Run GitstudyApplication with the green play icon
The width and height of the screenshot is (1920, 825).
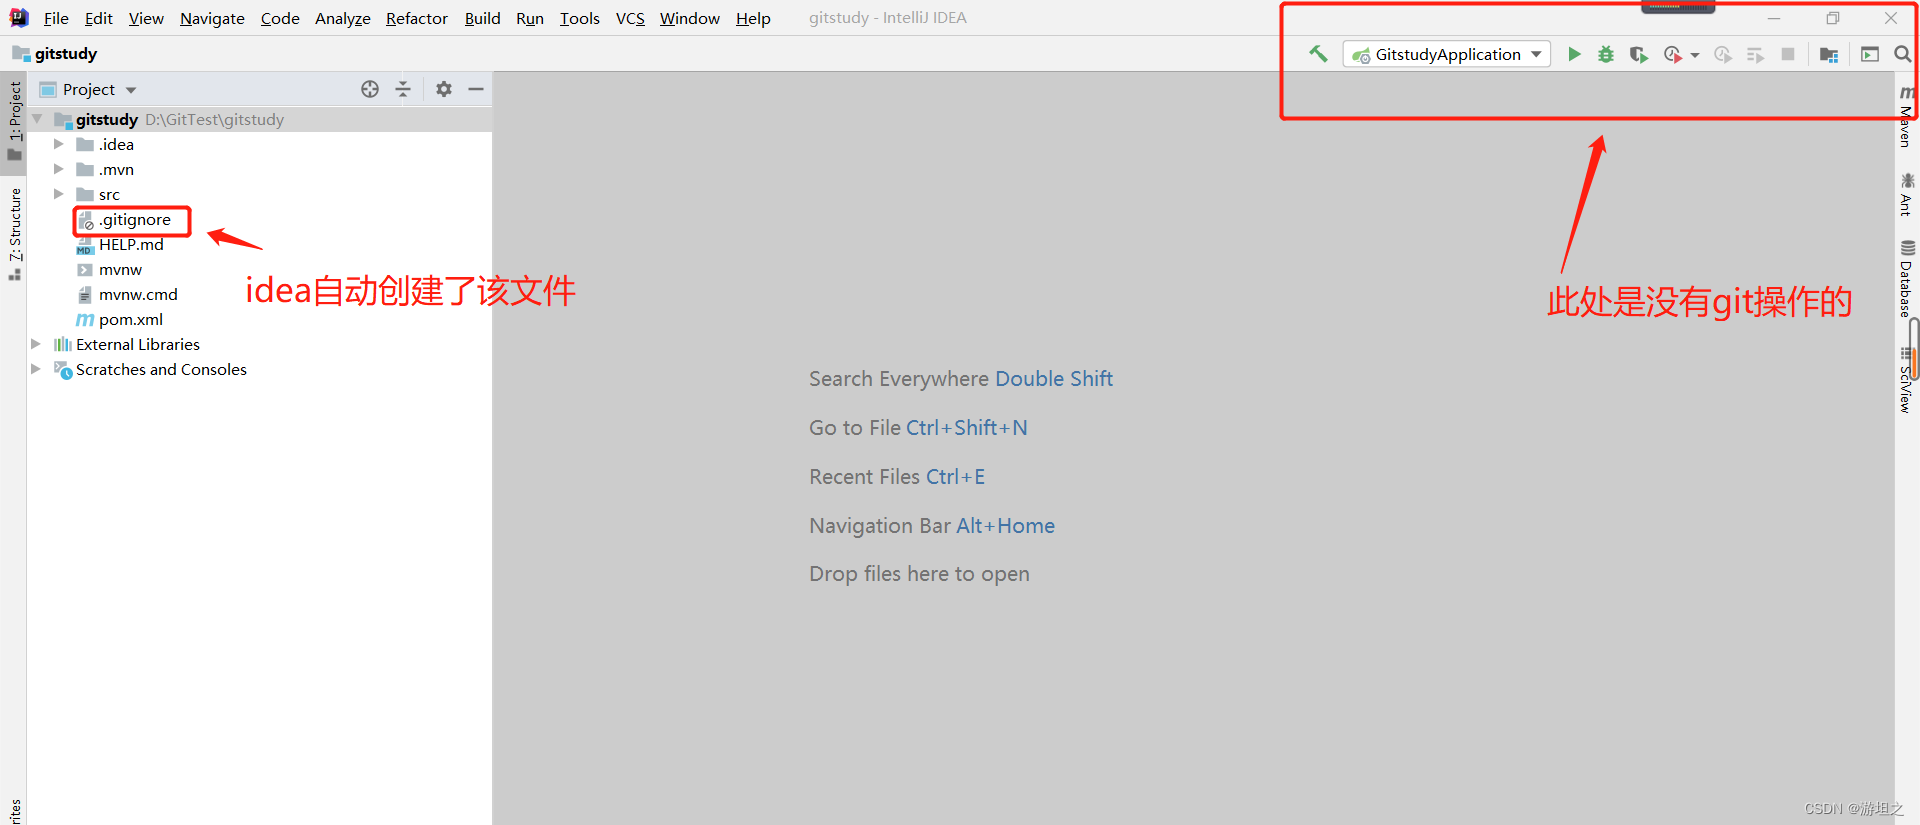(x=1574, y=54)
